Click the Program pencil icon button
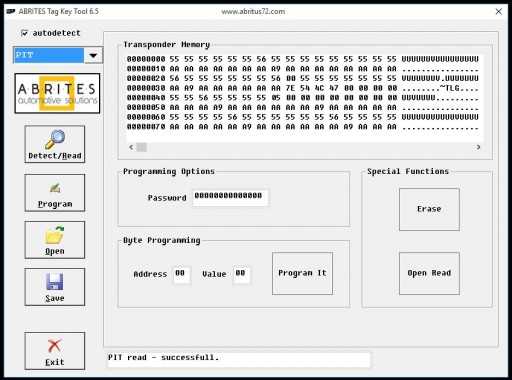The width and height of the screenshot is (512, 380). (x=55, y=193)
